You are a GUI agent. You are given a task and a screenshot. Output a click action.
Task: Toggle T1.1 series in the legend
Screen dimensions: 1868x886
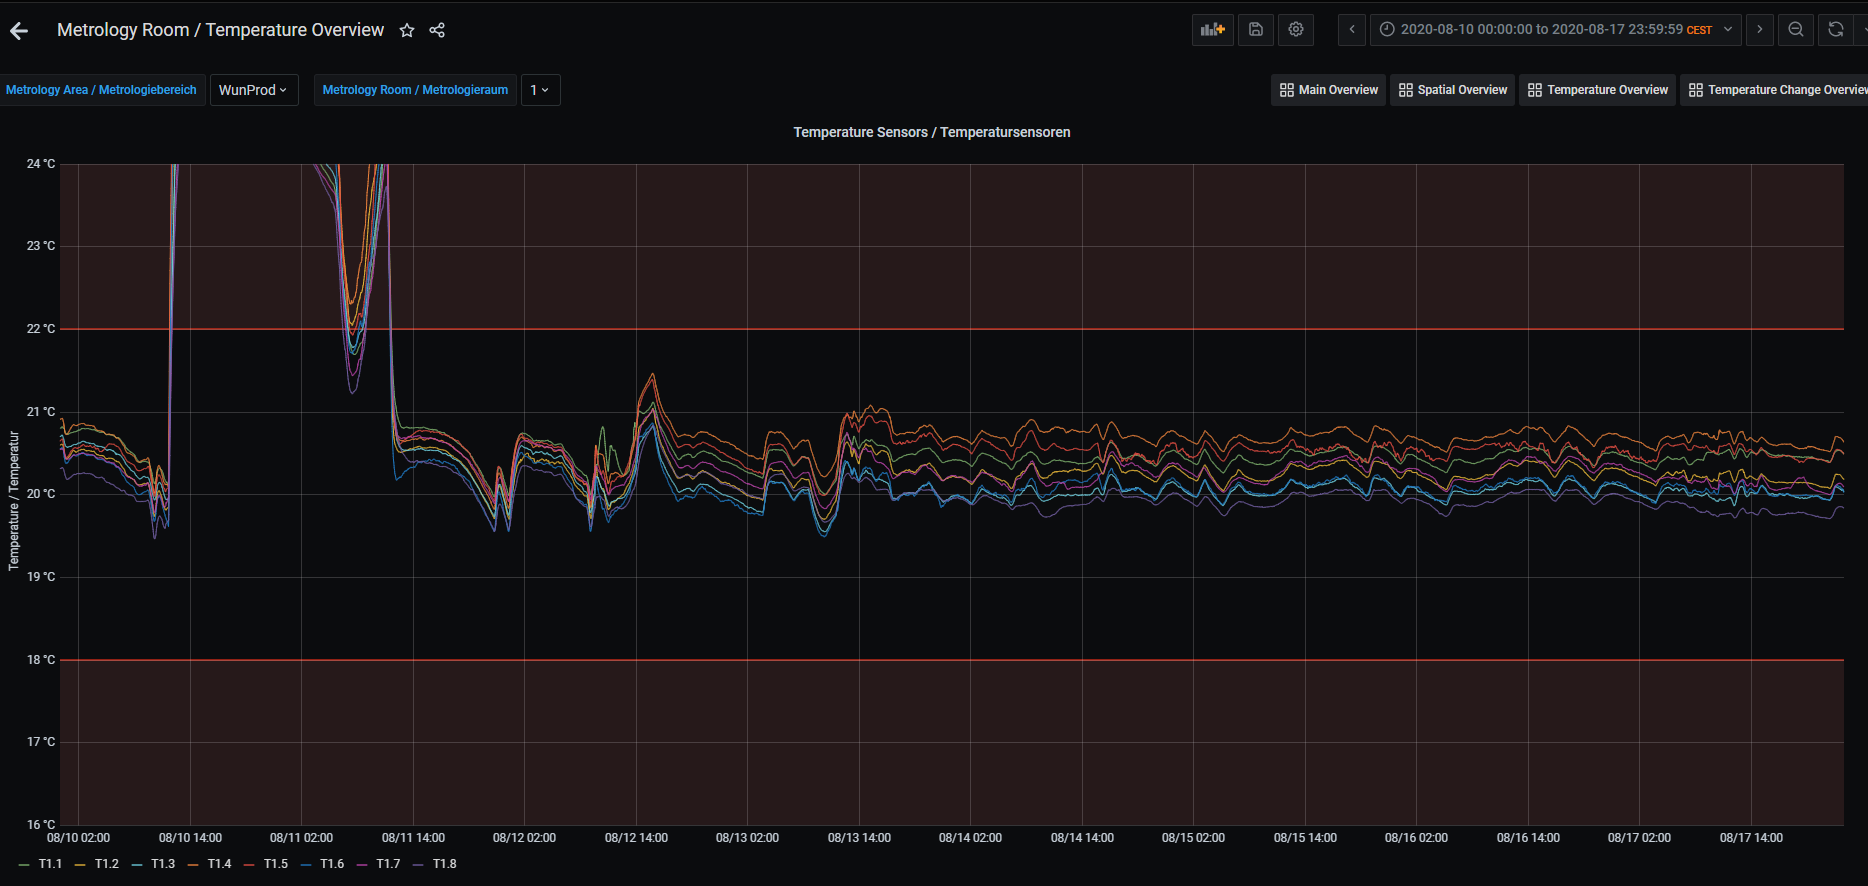50,864
